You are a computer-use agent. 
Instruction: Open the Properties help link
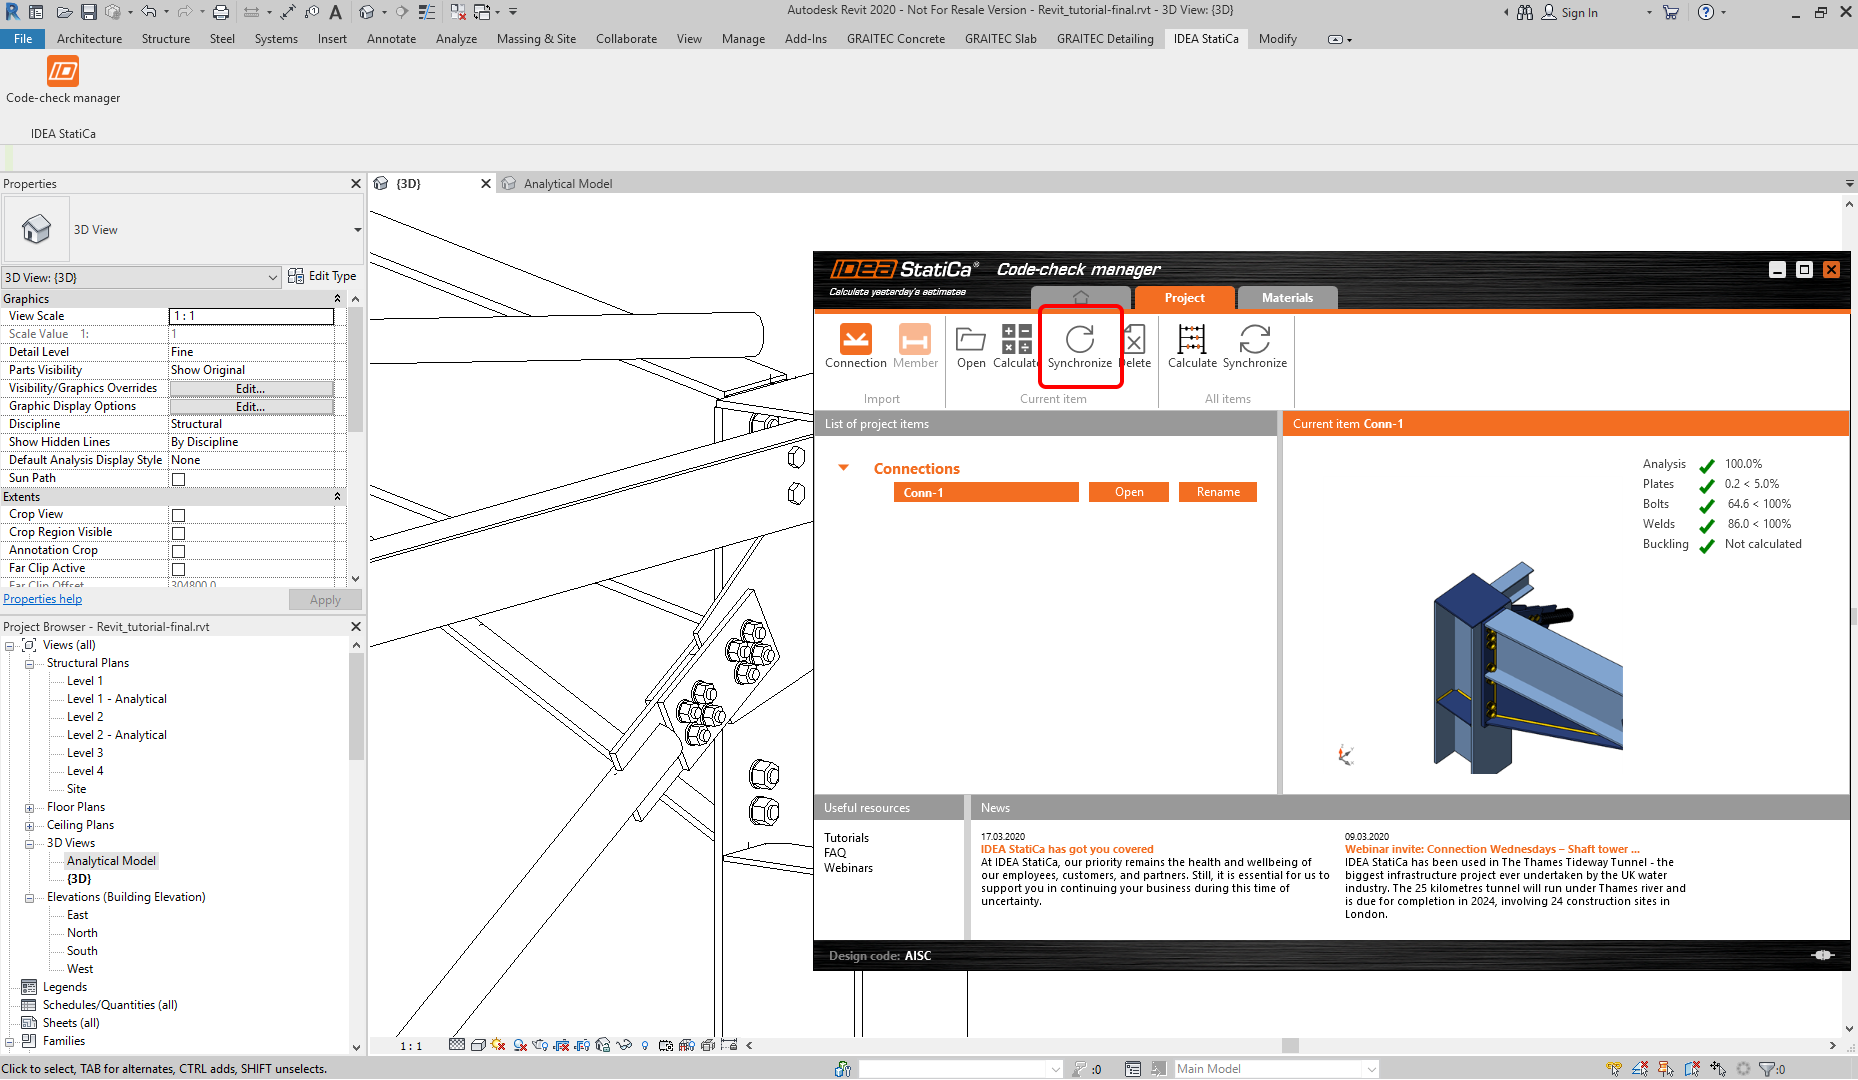(42, 599)
